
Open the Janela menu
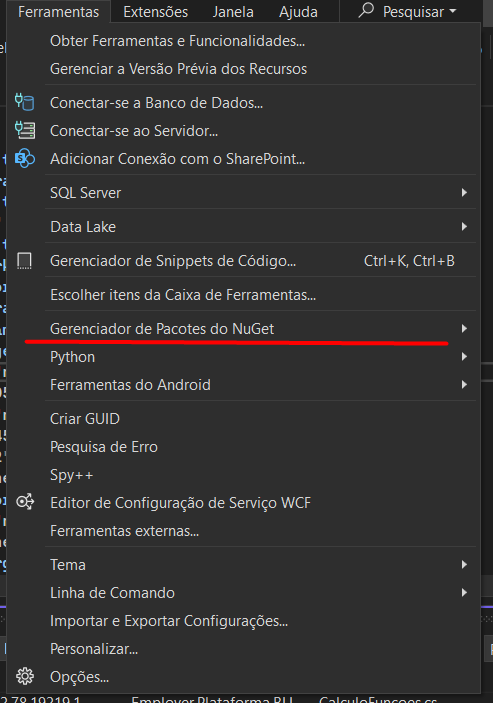click(233, 12)
